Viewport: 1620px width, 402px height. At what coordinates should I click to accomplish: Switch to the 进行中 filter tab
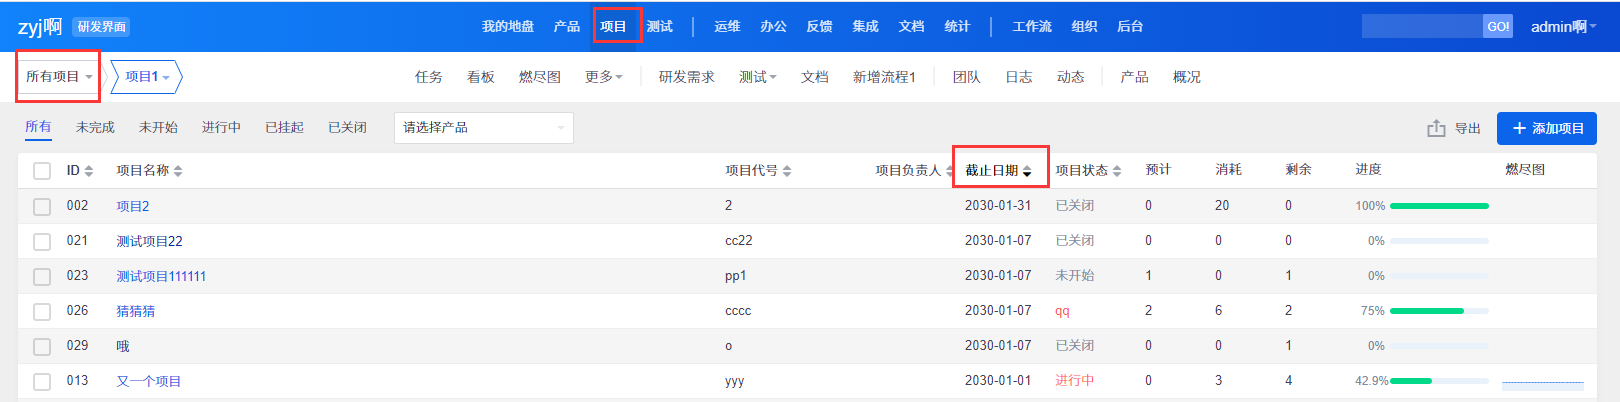pyautogui.click(x=221, y=128)
